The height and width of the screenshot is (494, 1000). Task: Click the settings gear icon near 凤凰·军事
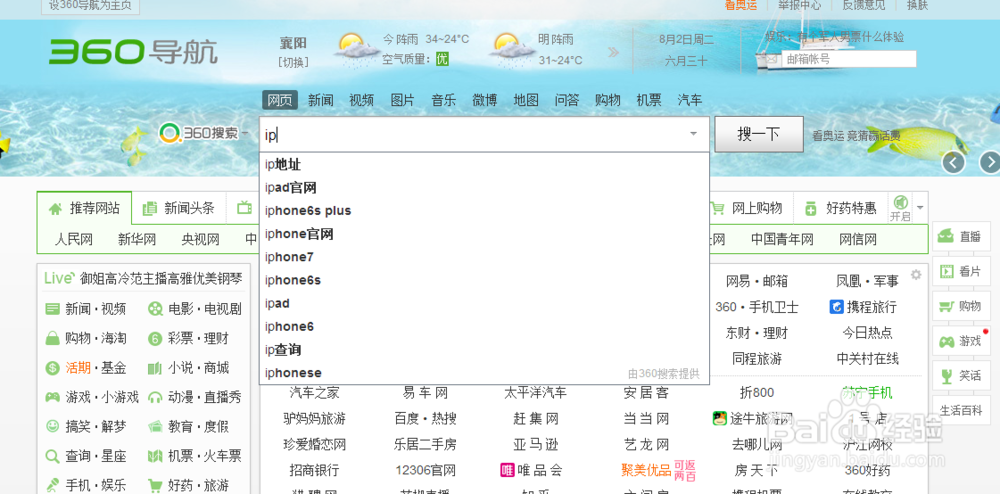click(916, 275)
